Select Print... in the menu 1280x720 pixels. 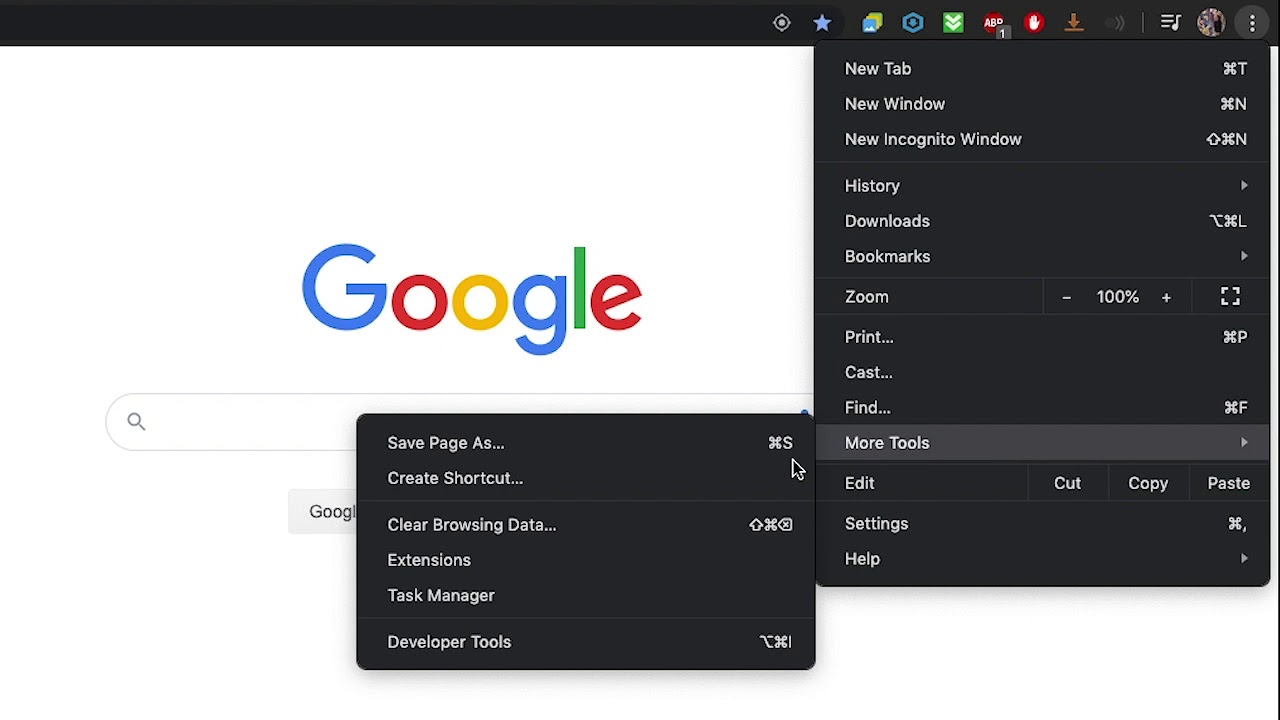[1043, 337]
